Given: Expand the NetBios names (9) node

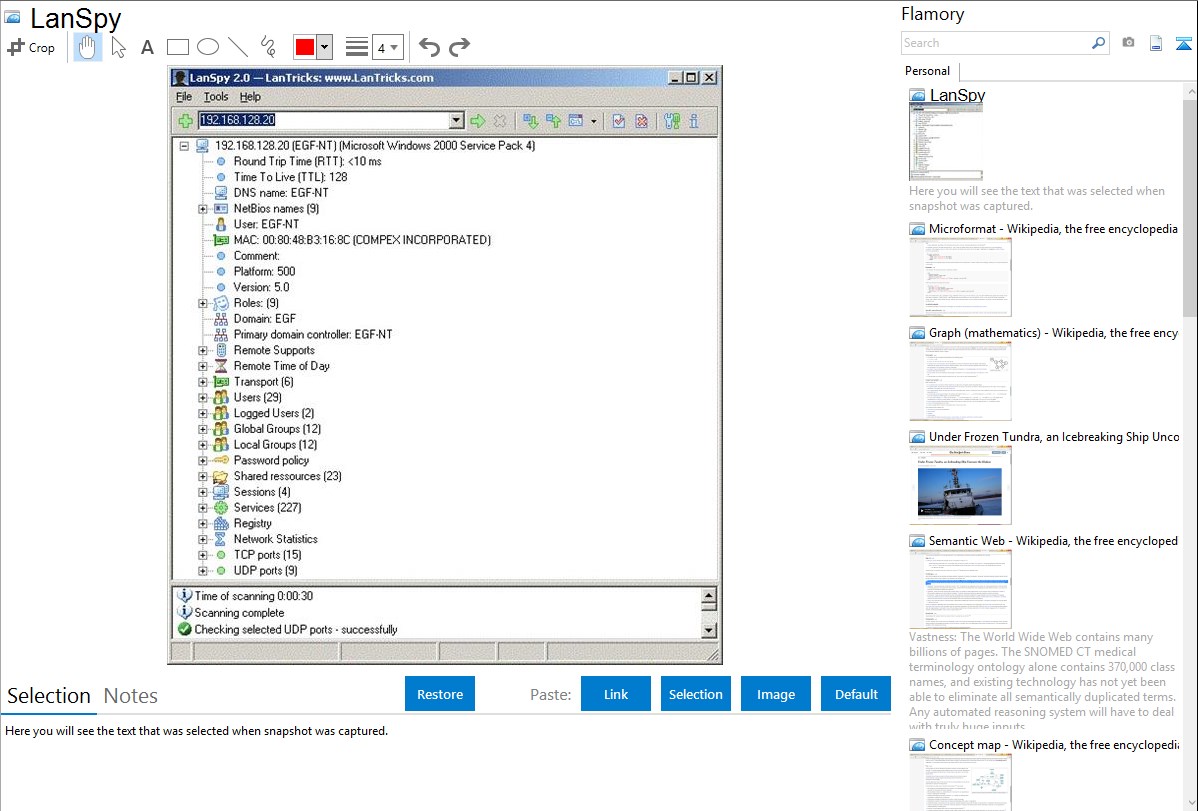Looking at the screenshot, I should click(x=202, y=209).
